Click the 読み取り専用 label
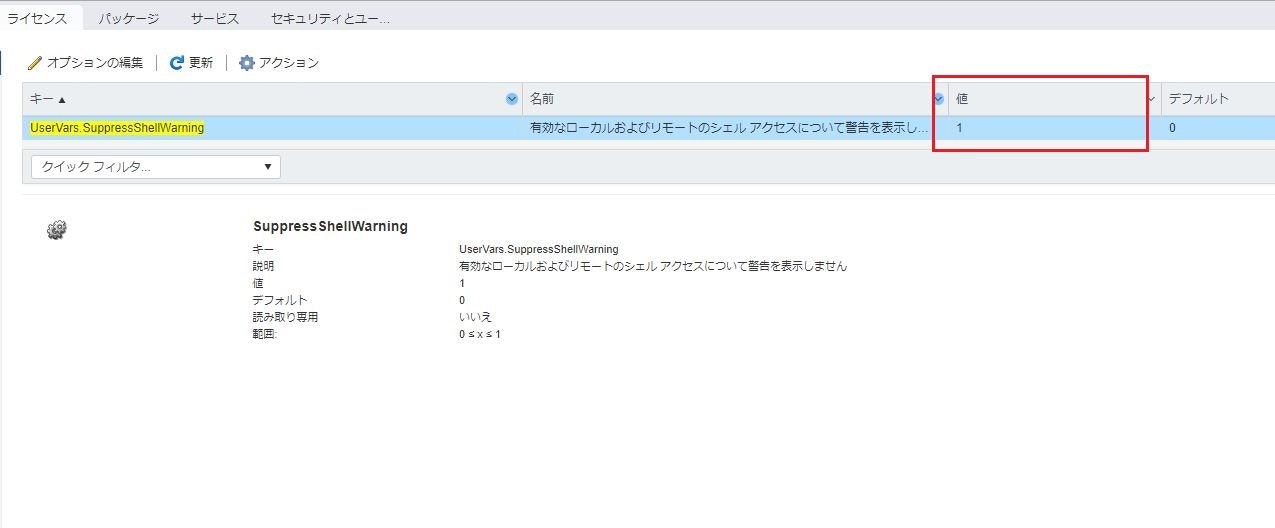Image resolution: width=1275 pixels, height=528 pixels. coord(285,317)
